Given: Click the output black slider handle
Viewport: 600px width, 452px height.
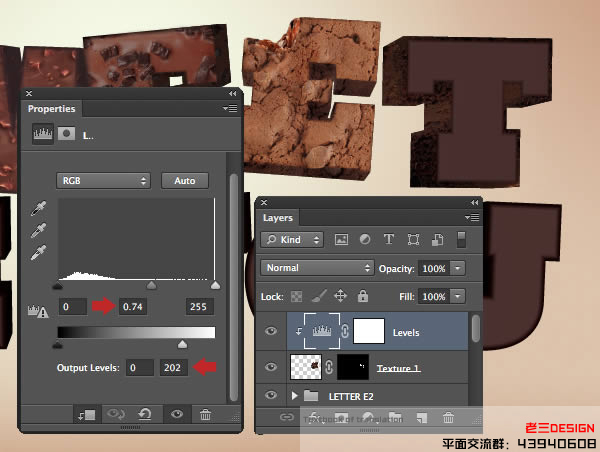Looking at the screenshot, I should tap(57, 345).
